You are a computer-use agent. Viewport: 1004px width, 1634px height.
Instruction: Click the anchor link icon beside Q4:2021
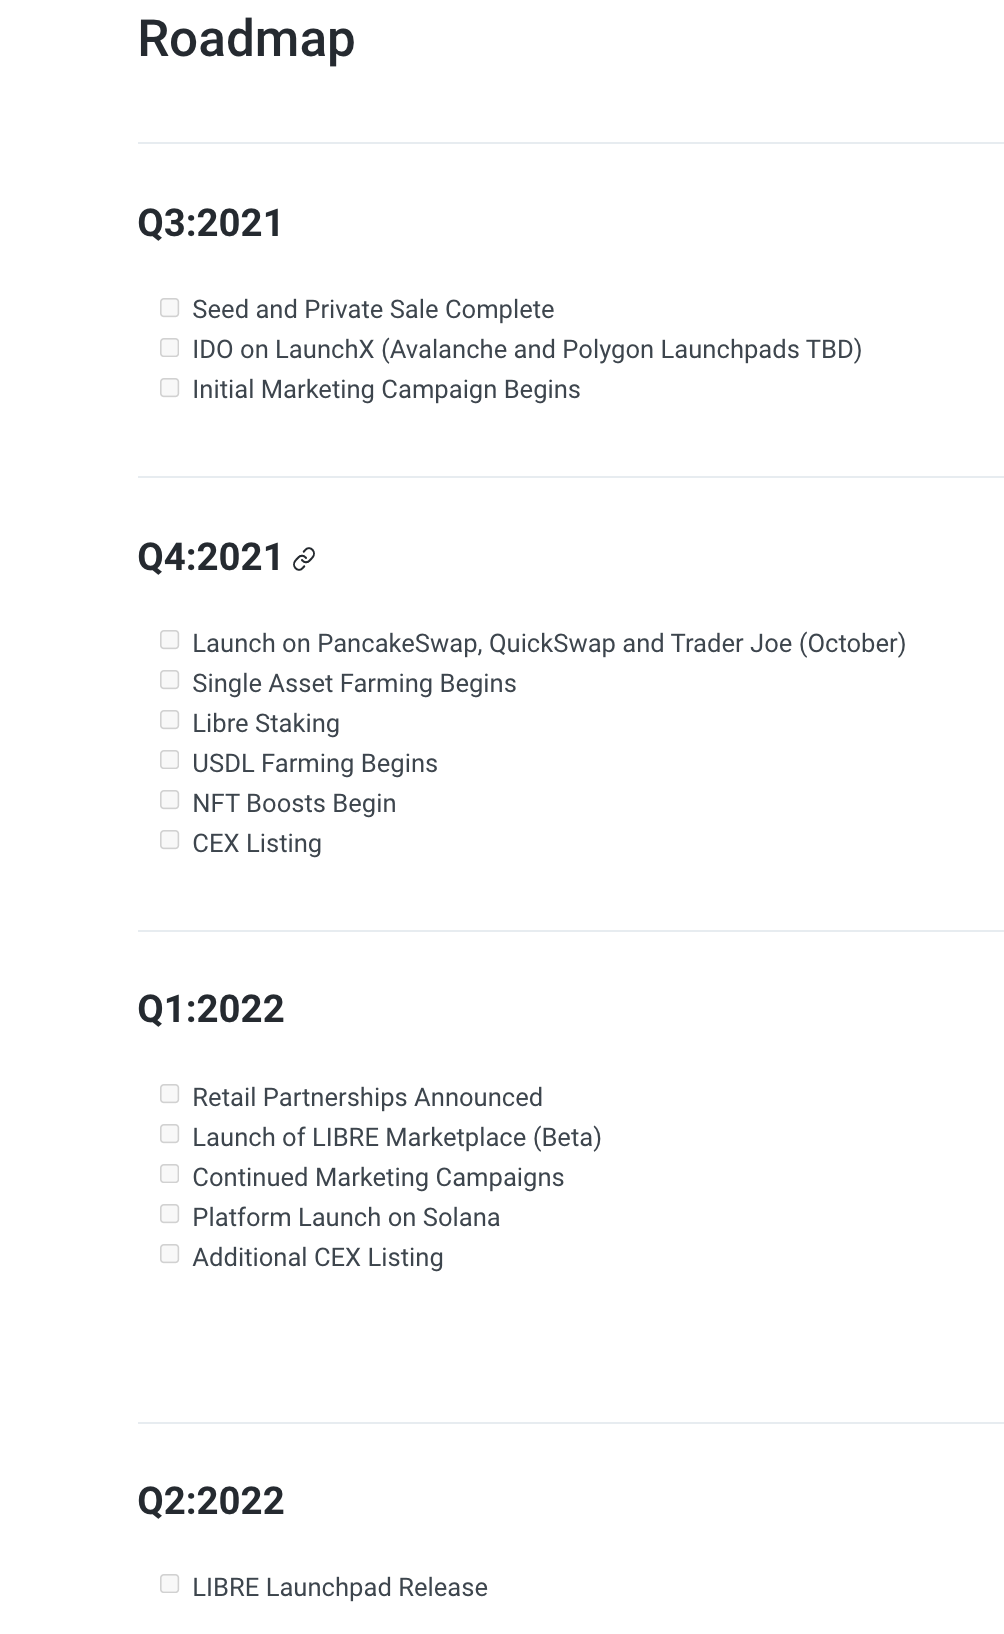(x=304, y=560)
